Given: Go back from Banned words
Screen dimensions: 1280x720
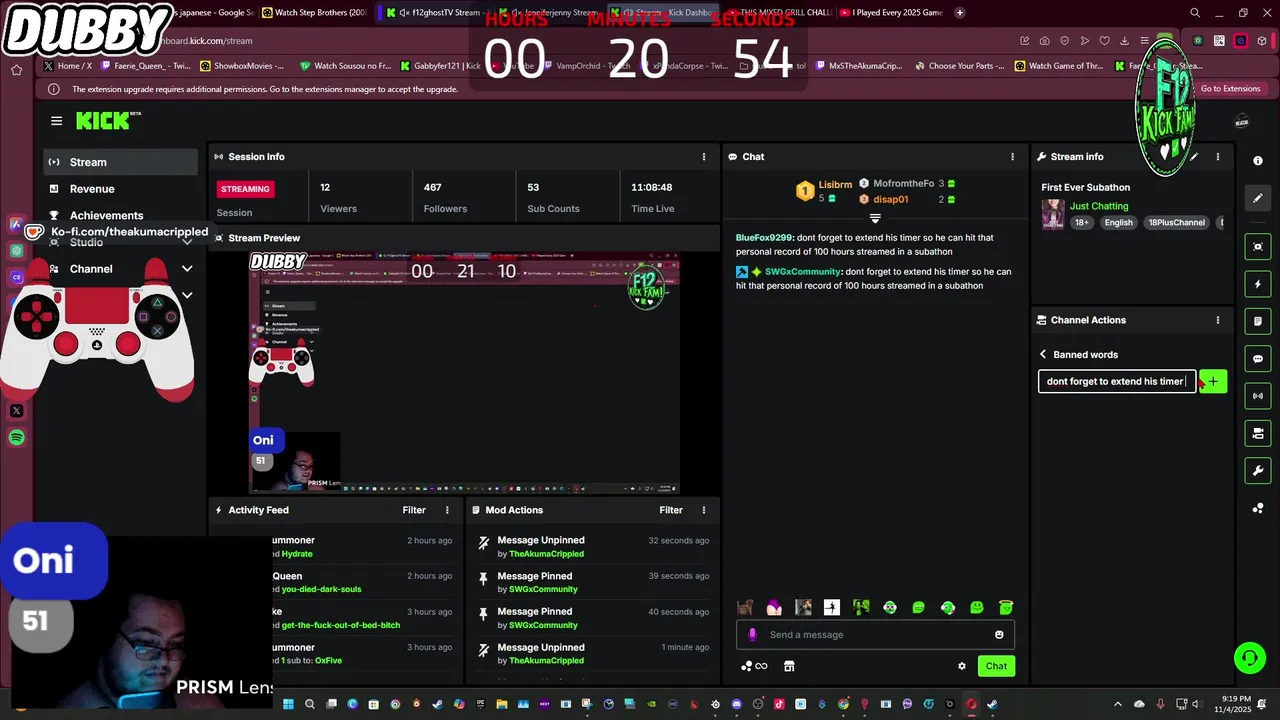Looking at the screenshot, I should (1043, 354).
